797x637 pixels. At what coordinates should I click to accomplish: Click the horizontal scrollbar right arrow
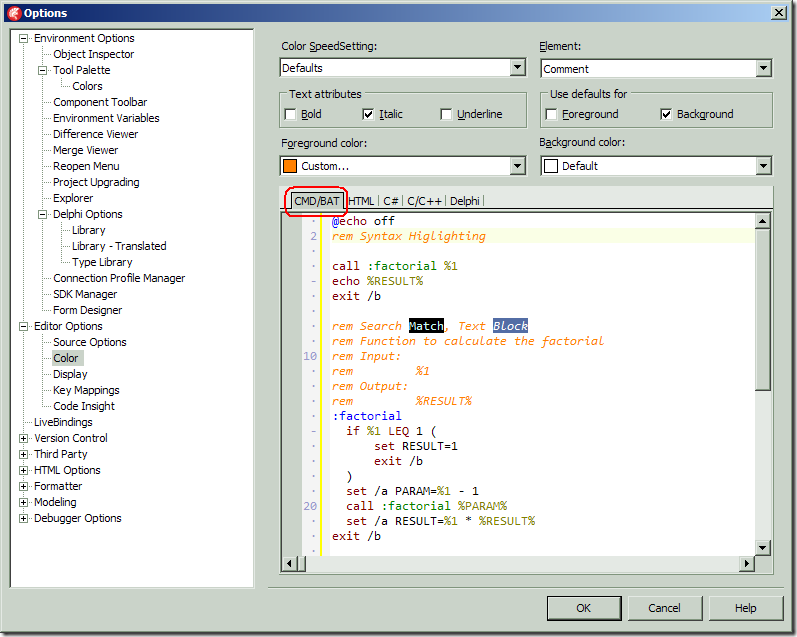746,564
